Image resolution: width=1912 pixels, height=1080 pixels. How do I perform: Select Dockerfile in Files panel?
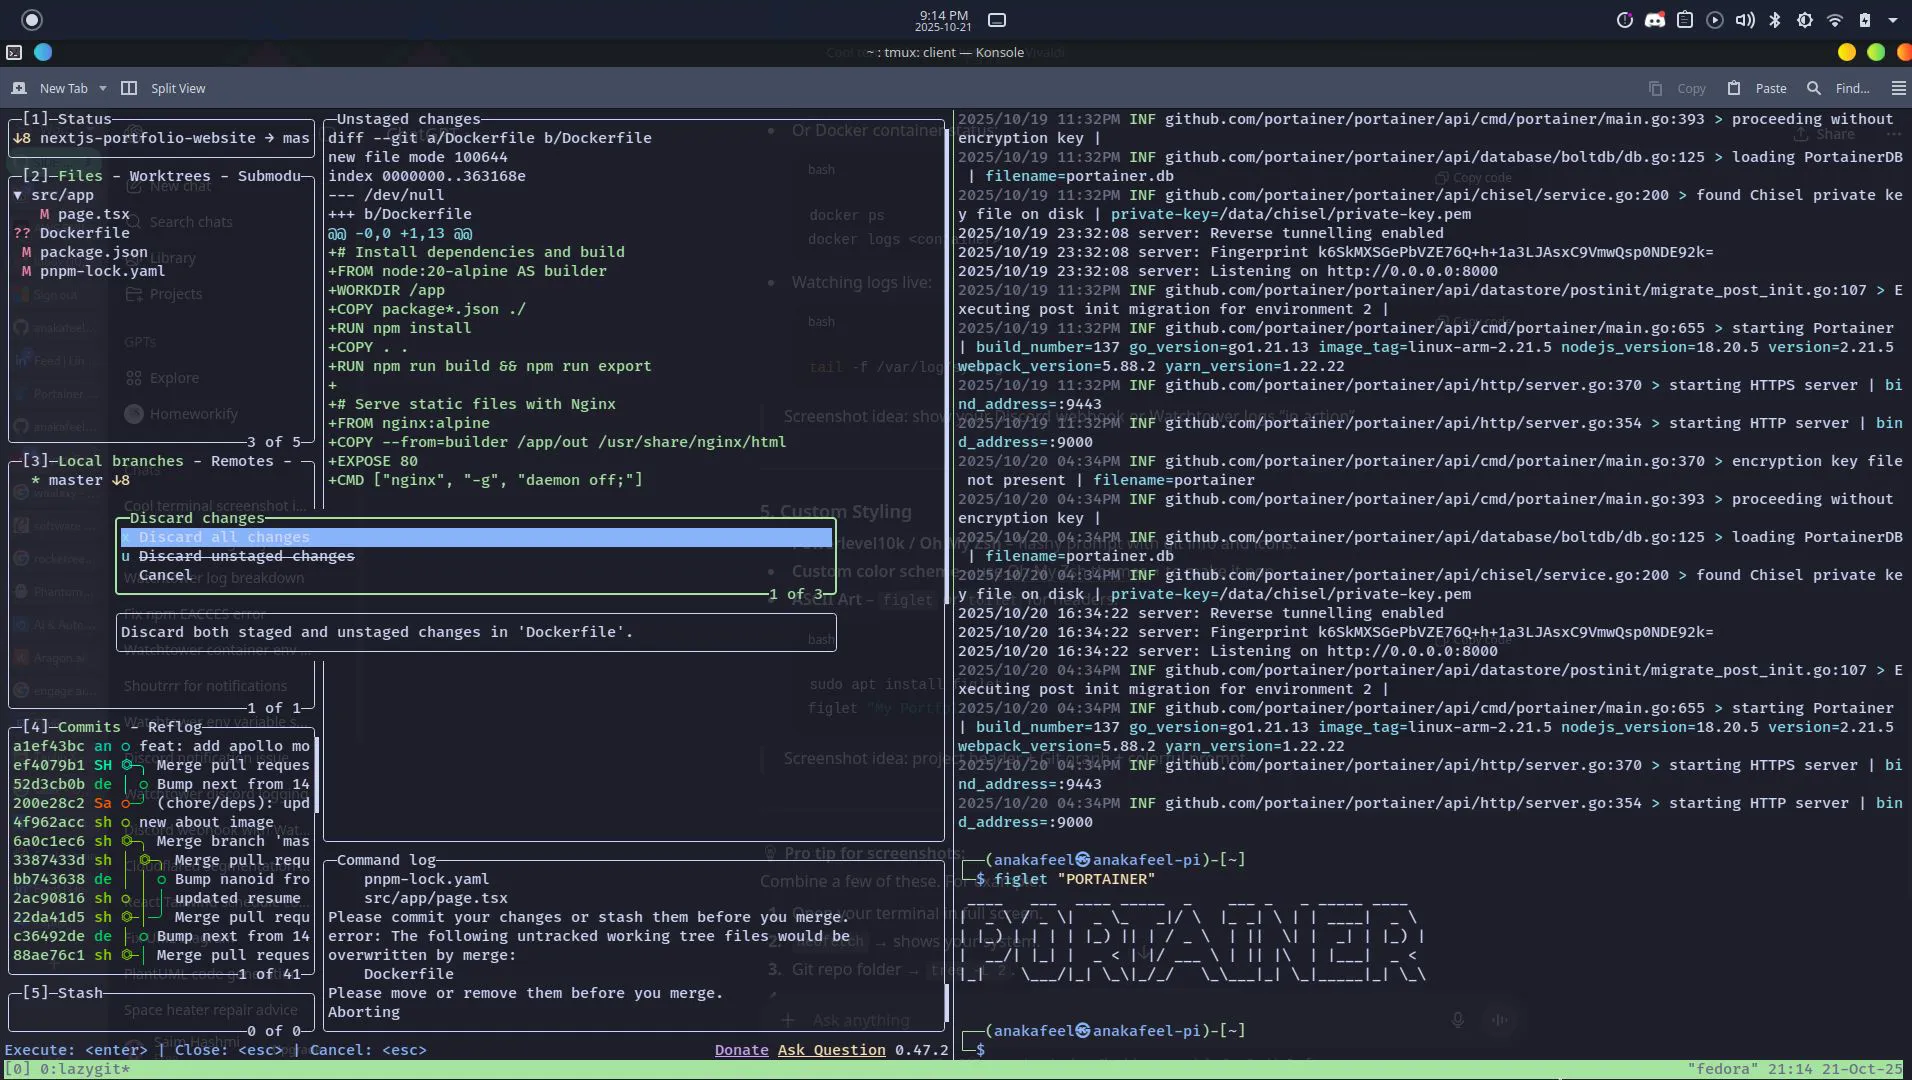(85, 233)
